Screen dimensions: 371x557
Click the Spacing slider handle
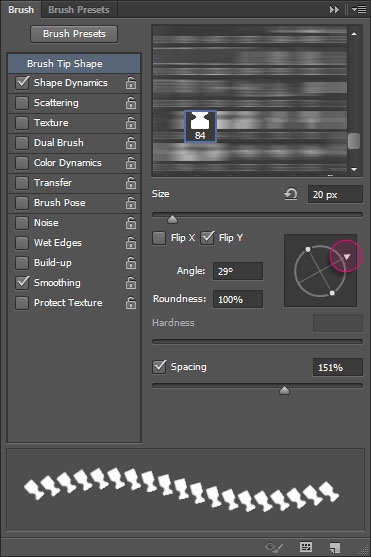[x=284, y=391]
